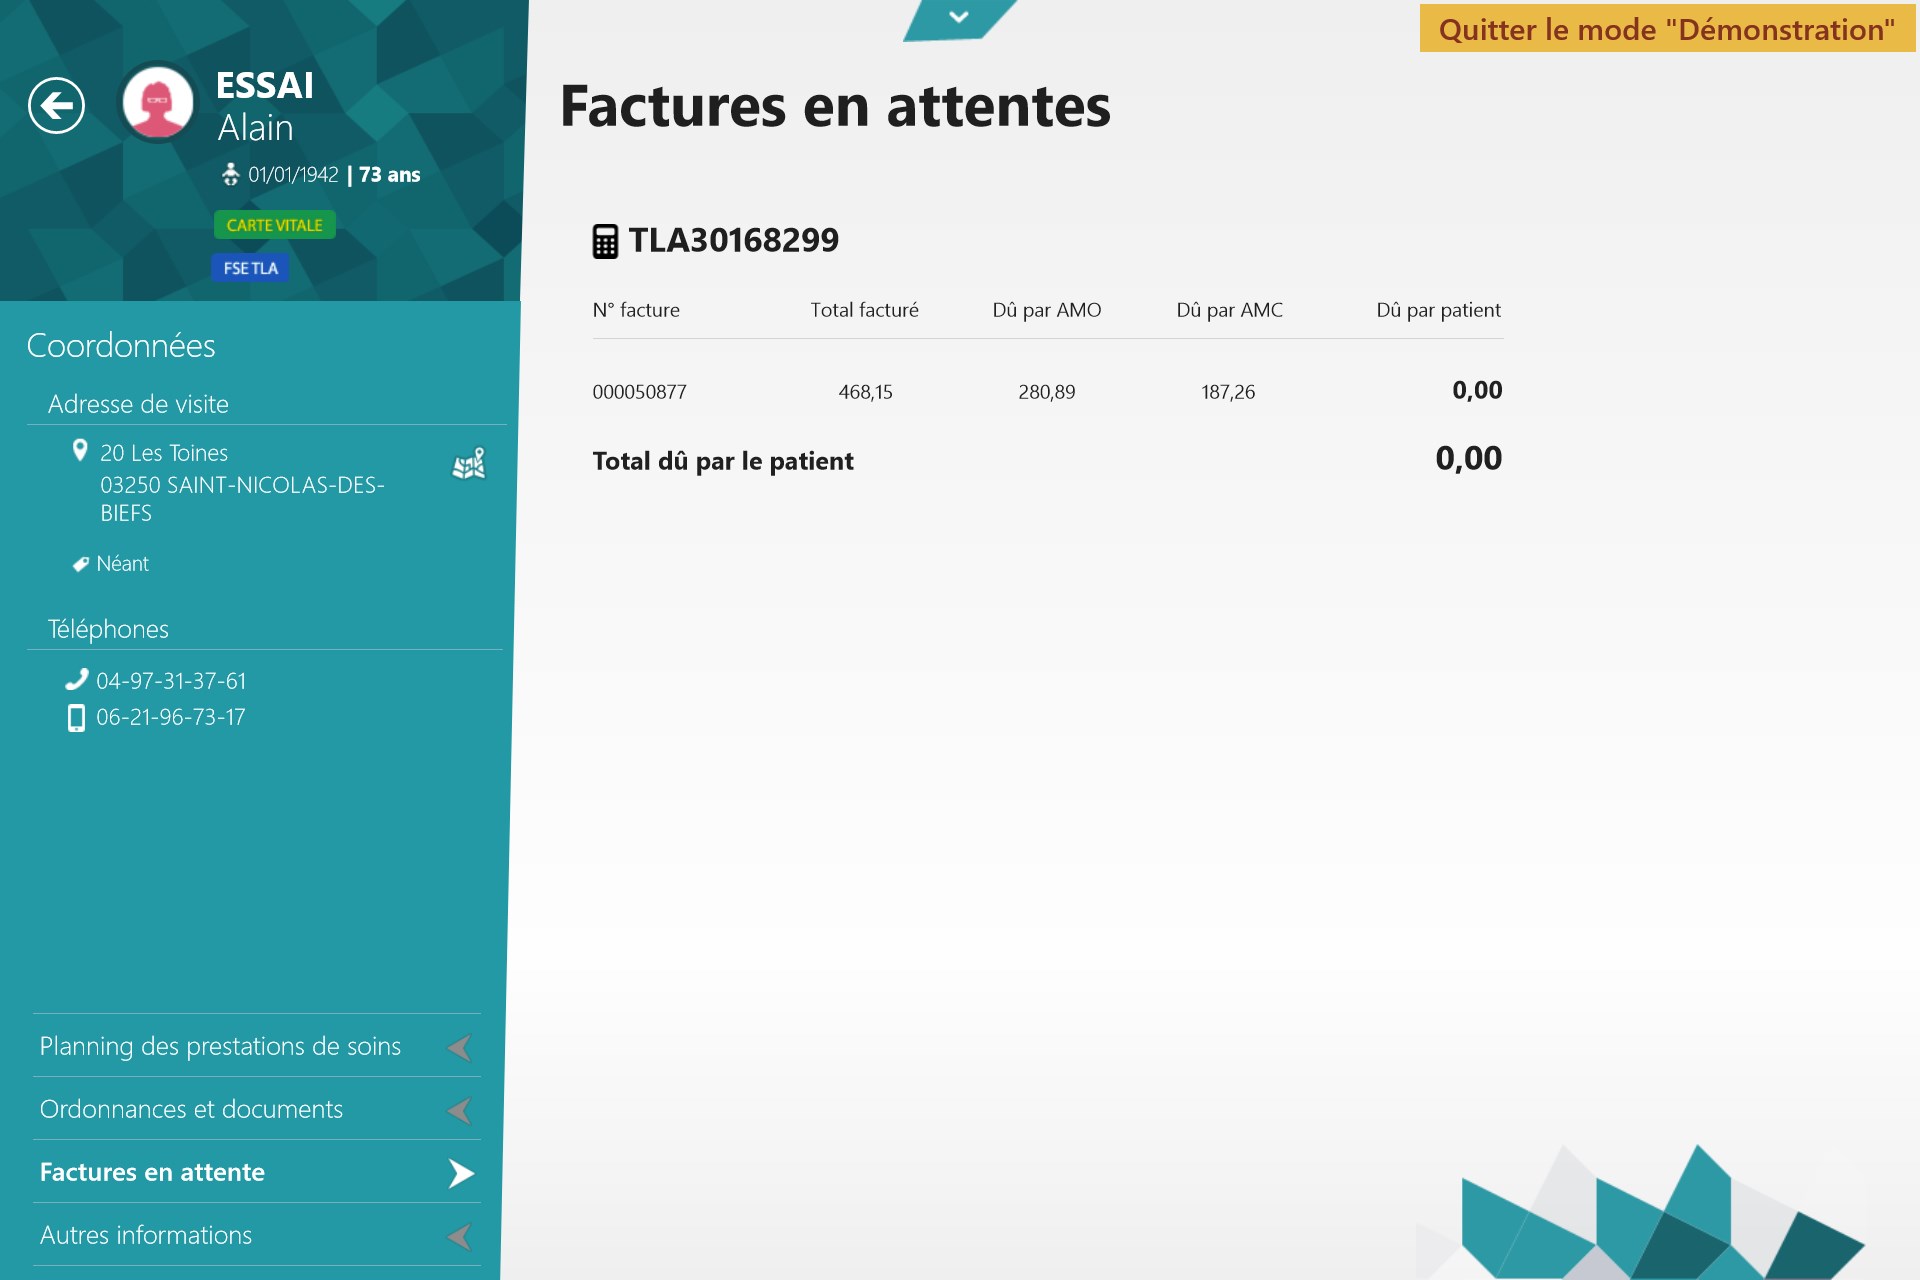Screen dimensions: 1920x1280
Task: Click Dû par AMC value 187,26
Action: [x=1228, y=392]
